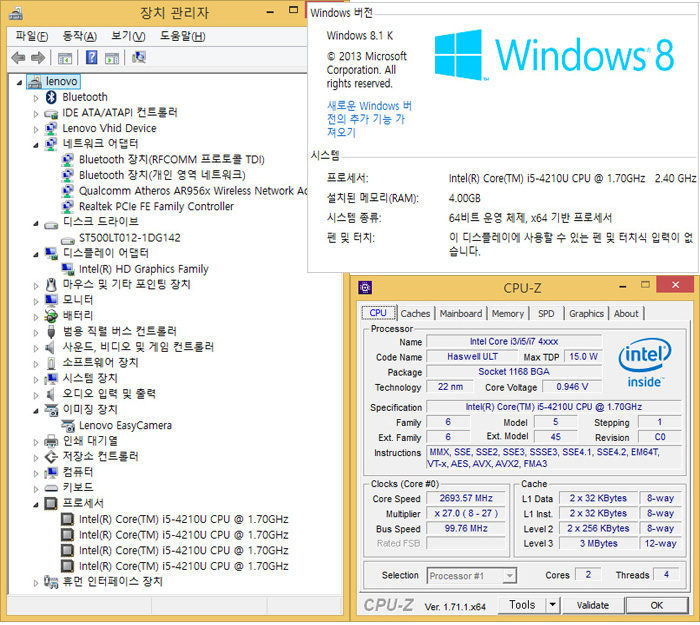Open the 파일(F) menu

click(x=32, y=36)
